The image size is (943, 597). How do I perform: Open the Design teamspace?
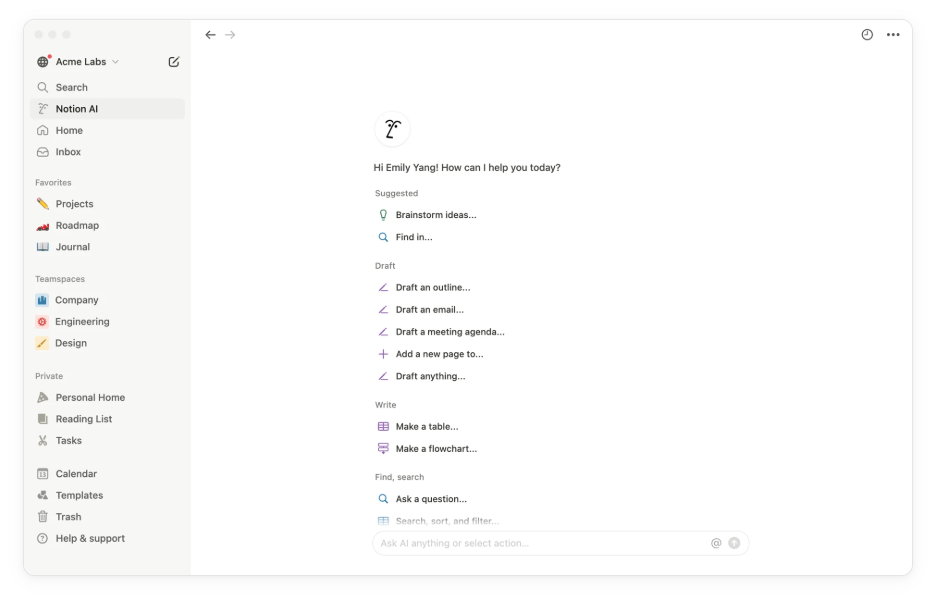pyautogui.click(x=107, y=343)
